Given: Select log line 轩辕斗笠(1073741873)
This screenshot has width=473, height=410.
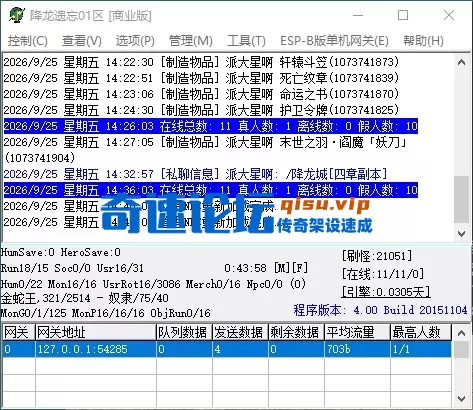Looking at the screenshot, I should [x=201, y=62].
